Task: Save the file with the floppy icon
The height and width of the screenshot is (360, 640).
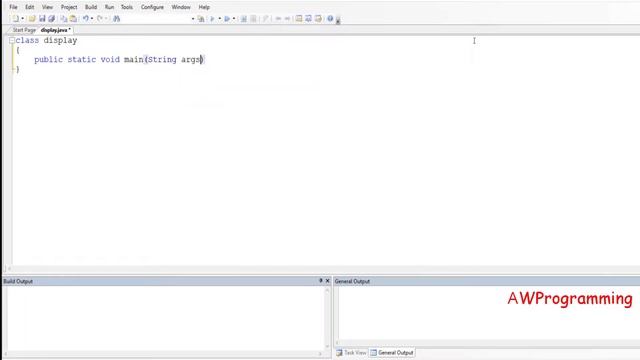Action: pos(42,19)
